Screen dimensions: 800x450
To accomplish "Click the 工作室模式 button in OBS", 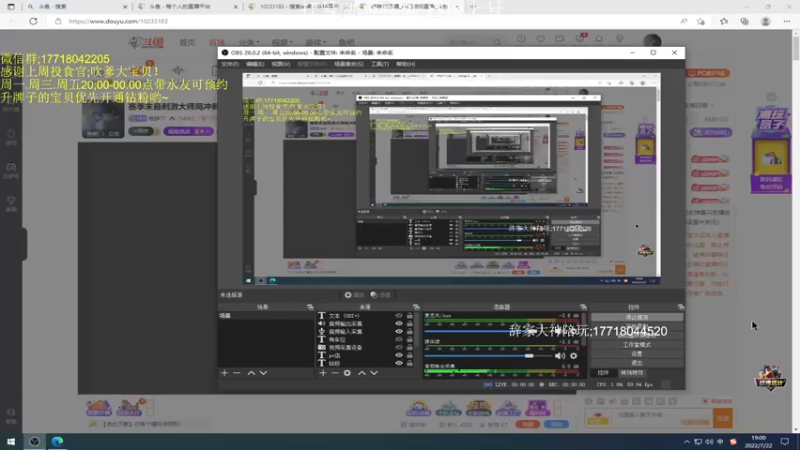I will click(x=637, y=345).
